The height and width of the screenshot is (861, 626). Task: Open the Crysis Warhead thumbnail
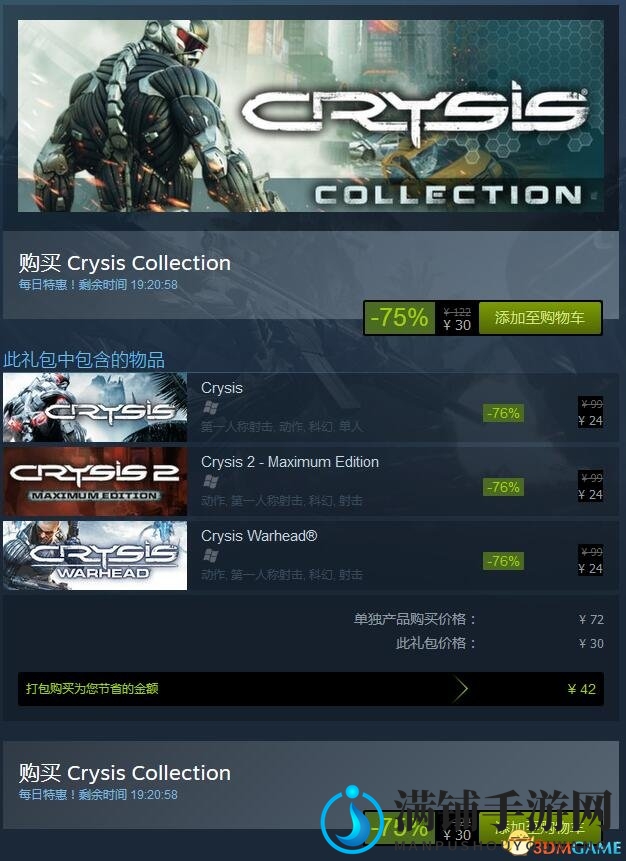click(x=95, y=556)
